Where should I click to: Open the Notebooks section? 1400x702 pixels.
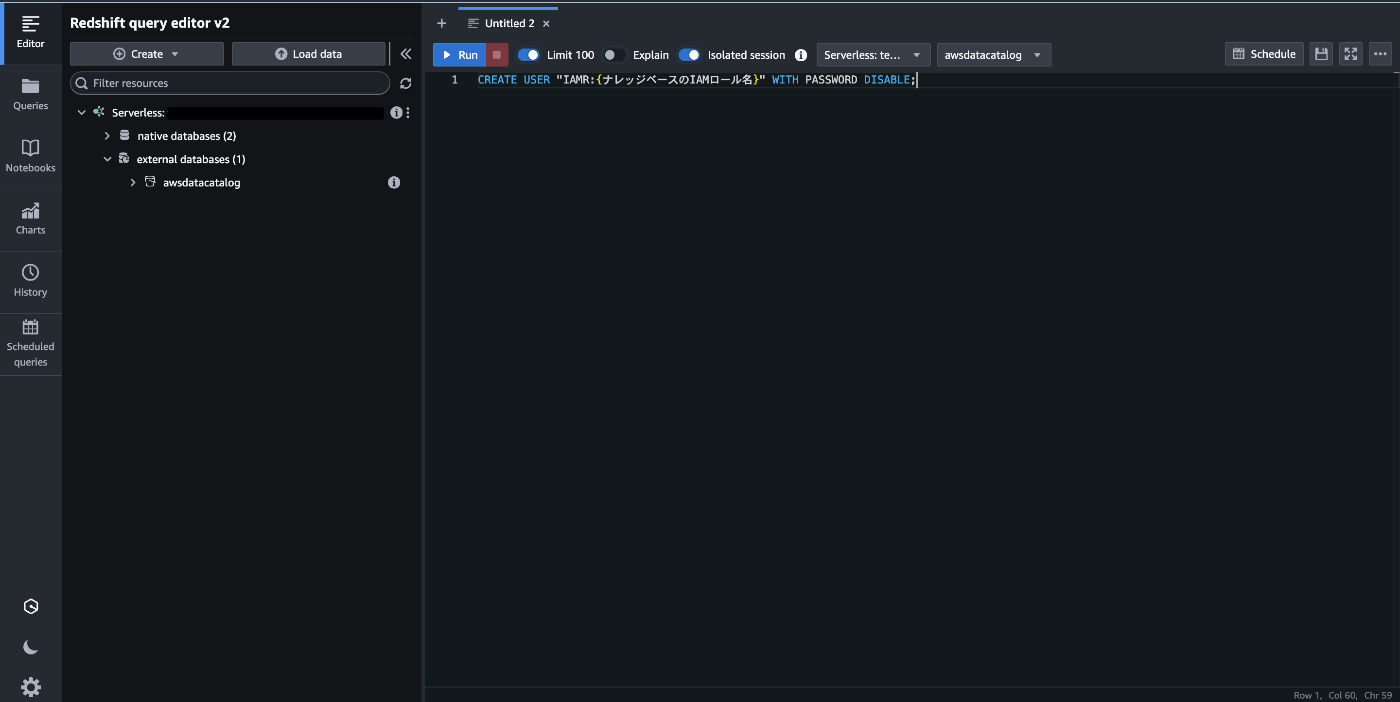[30, 156]
